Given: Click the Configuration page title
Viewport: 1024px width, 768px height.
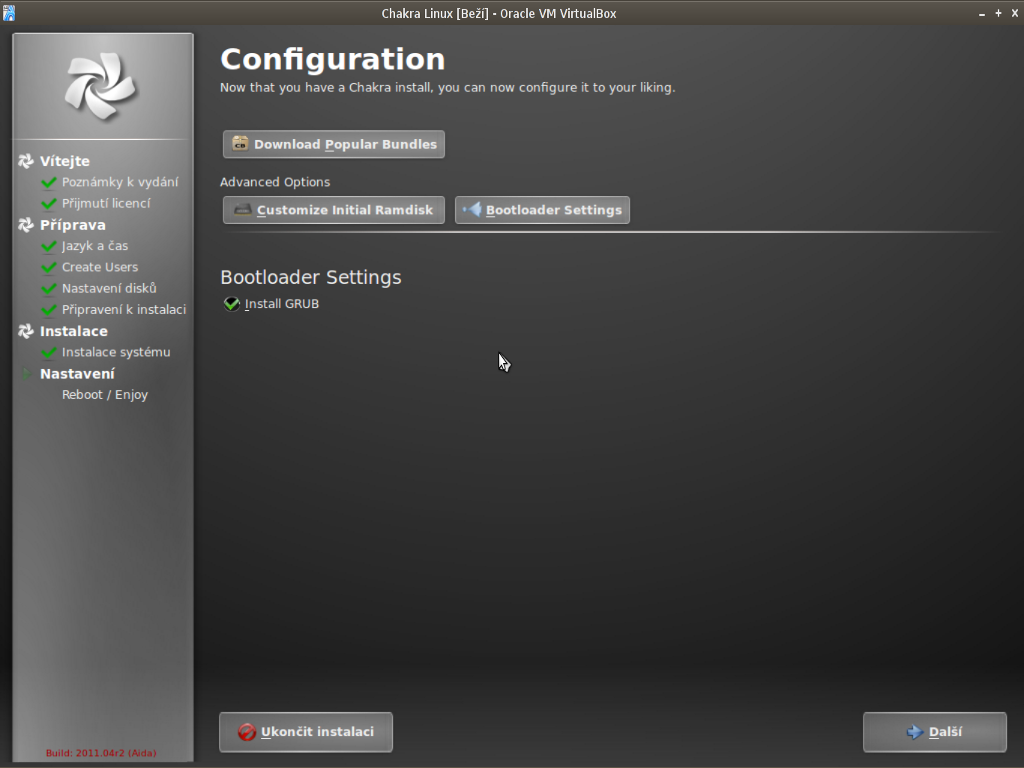Looking at the screenshot, I should (333, 59).
